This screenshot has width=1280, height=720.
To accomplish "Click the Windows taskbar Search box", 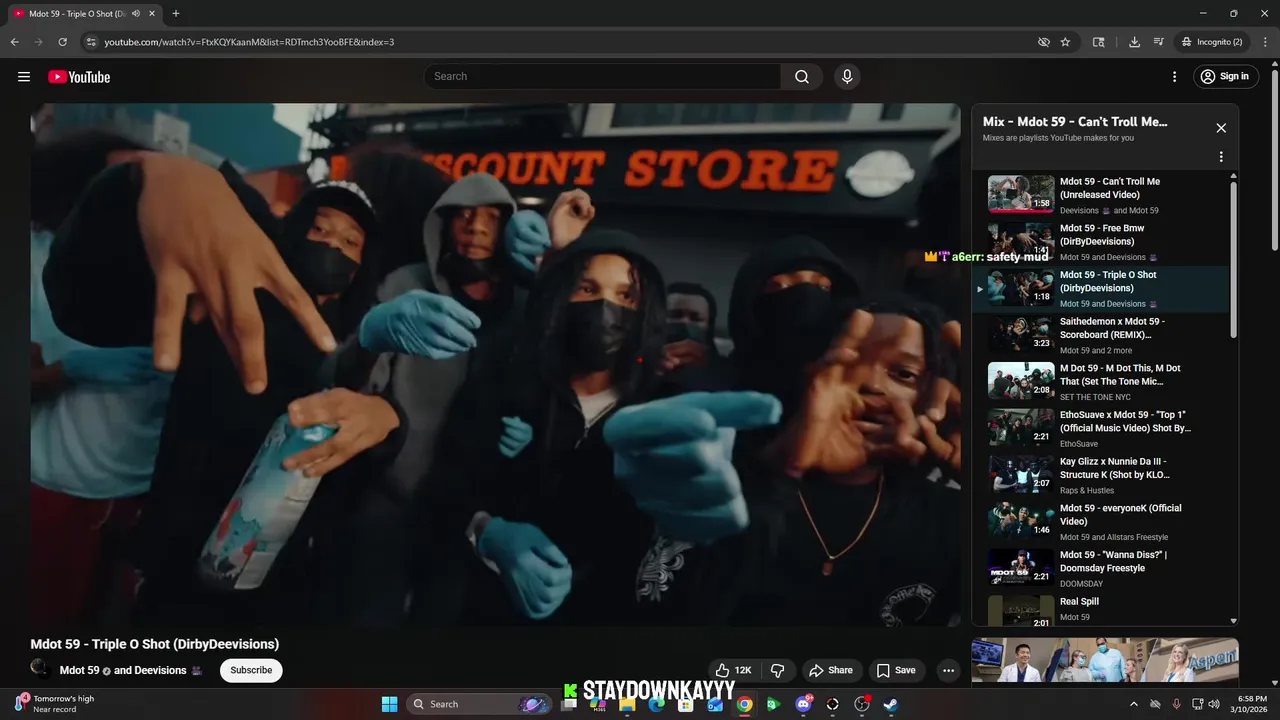I will pos(480,704).
